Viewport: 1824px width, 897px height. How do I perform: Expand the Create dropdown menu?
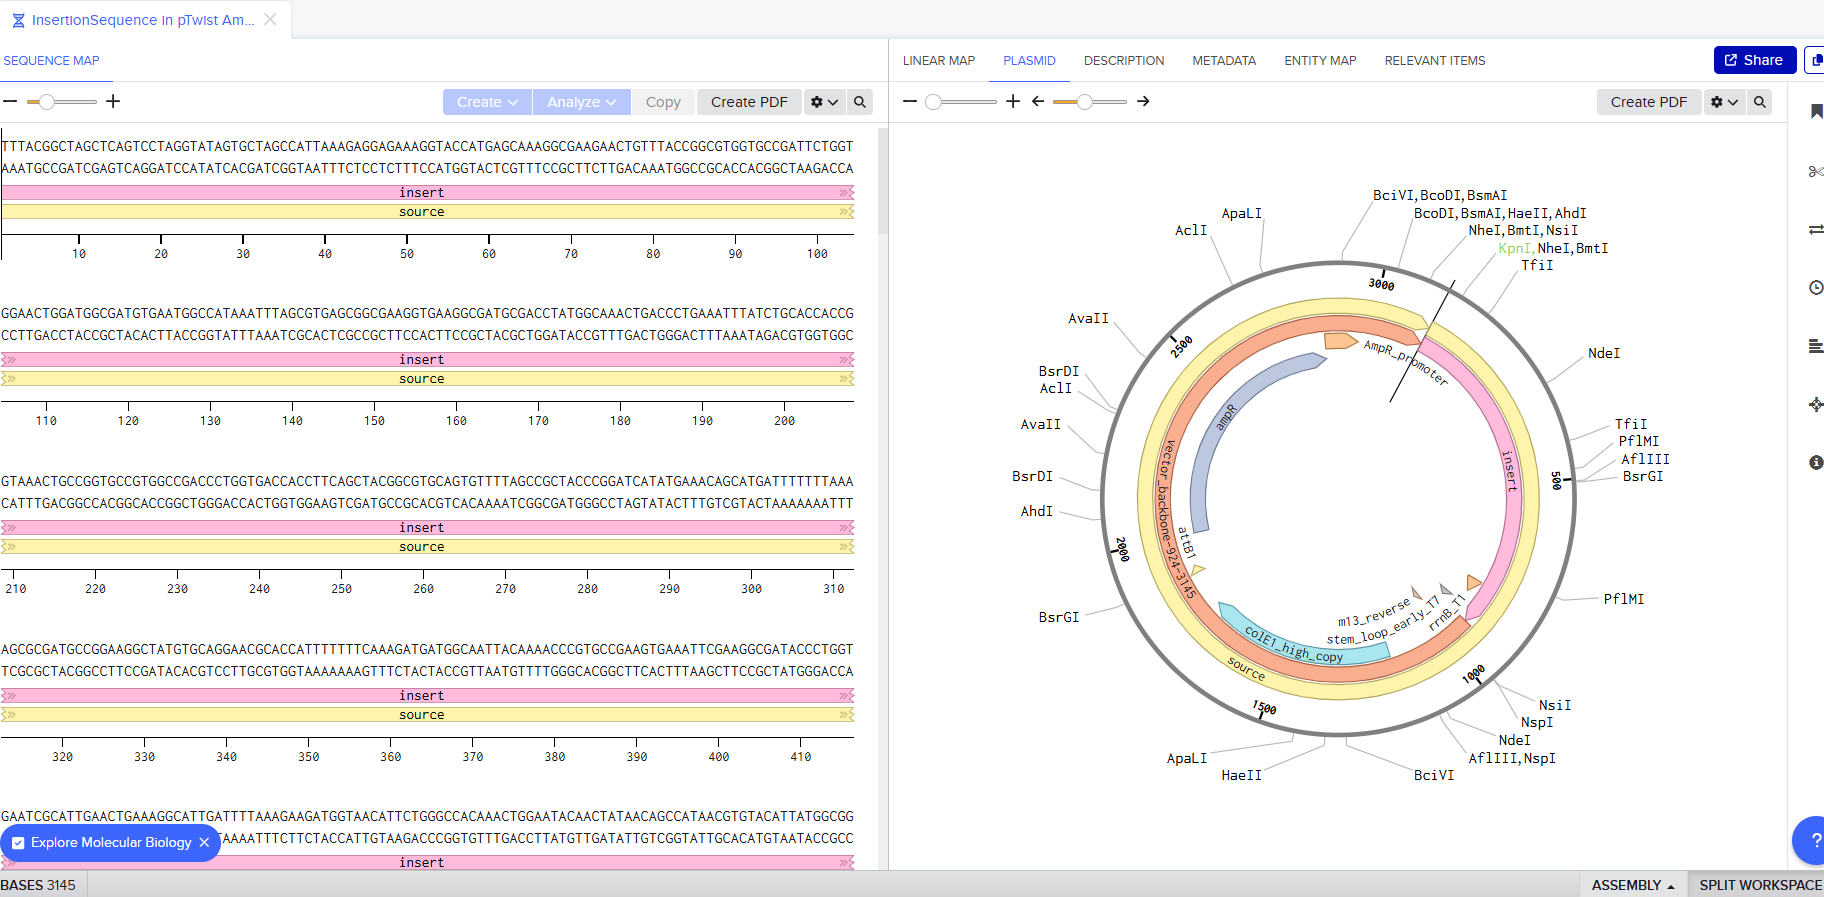487,102
